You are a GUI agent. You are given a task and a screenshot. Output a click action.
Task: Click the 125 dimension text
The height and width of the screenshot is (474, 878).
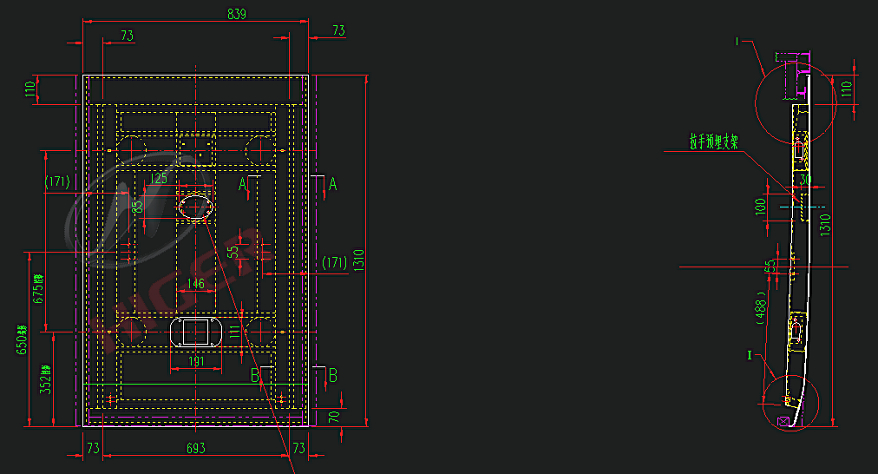(x=157, y=179)
